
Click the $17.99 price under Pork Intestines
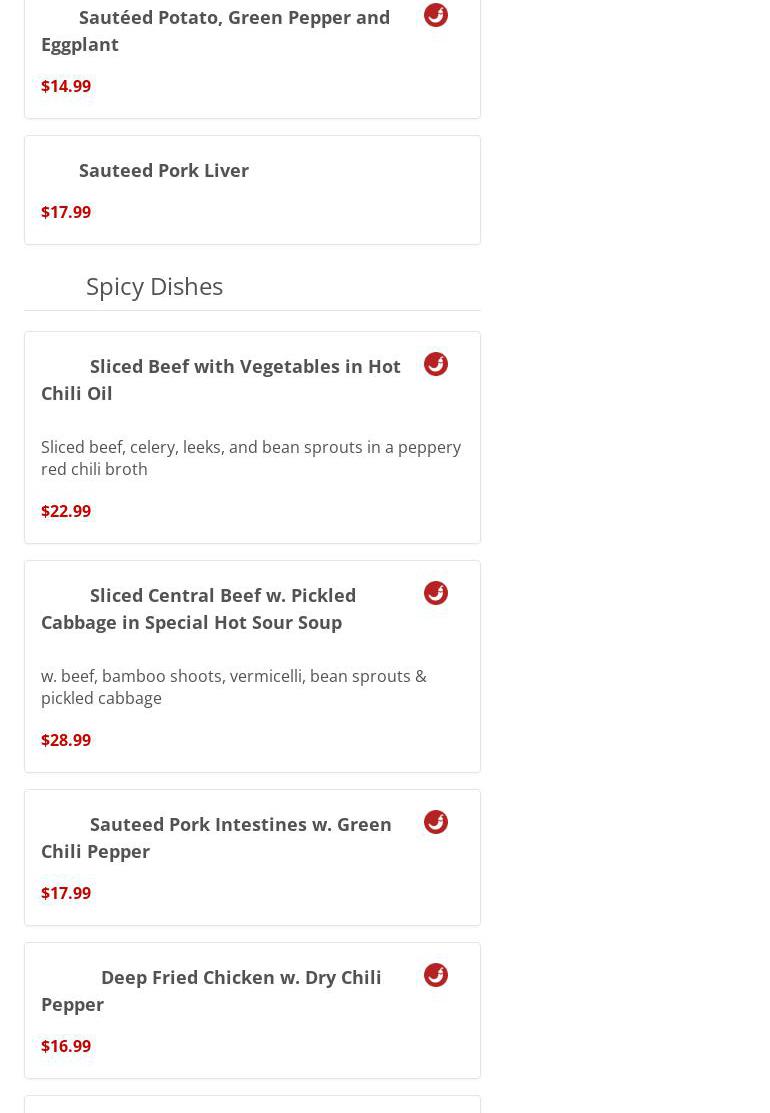(x=66, y=893)
